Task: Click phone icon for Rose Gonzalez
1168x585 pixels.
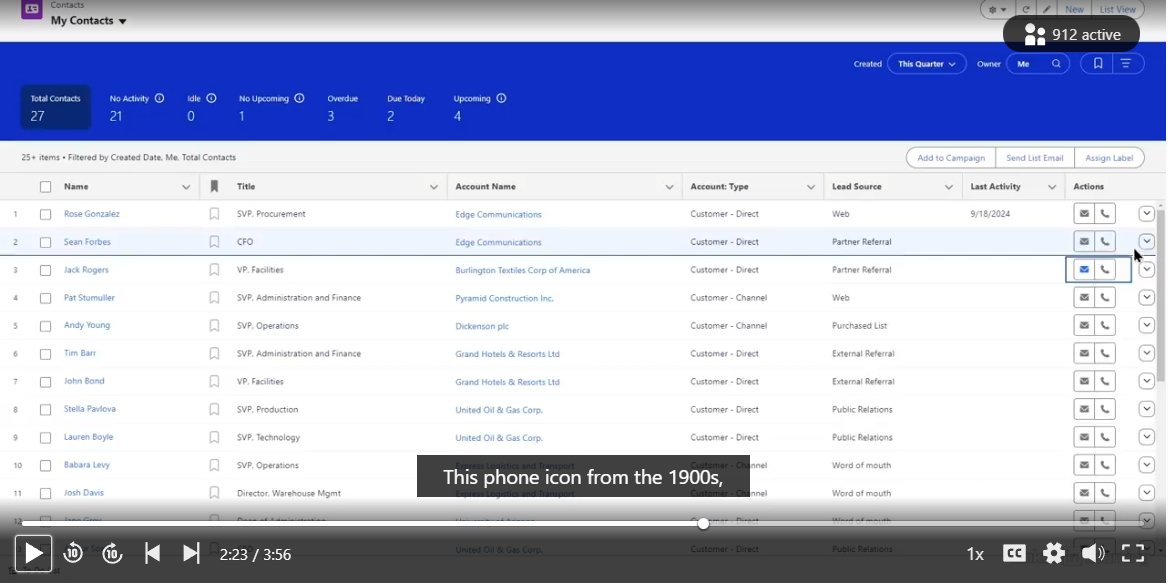Action: click(1105, 214)
